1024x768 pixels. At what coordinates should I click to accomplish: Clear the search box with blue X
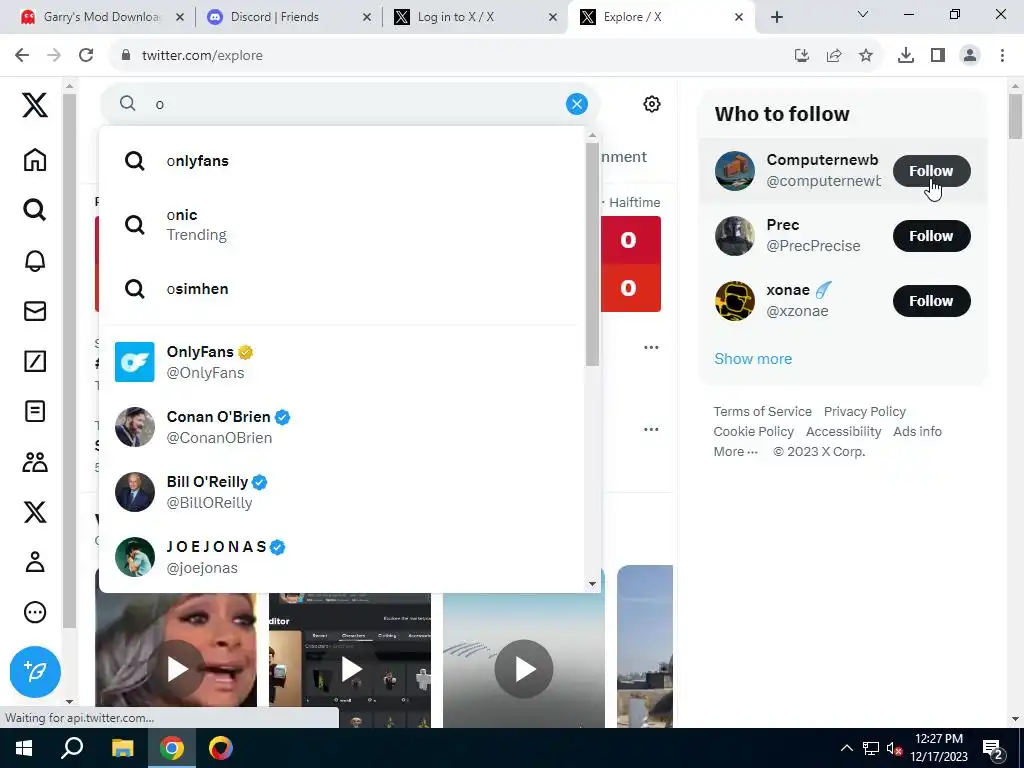click(577, 104)
